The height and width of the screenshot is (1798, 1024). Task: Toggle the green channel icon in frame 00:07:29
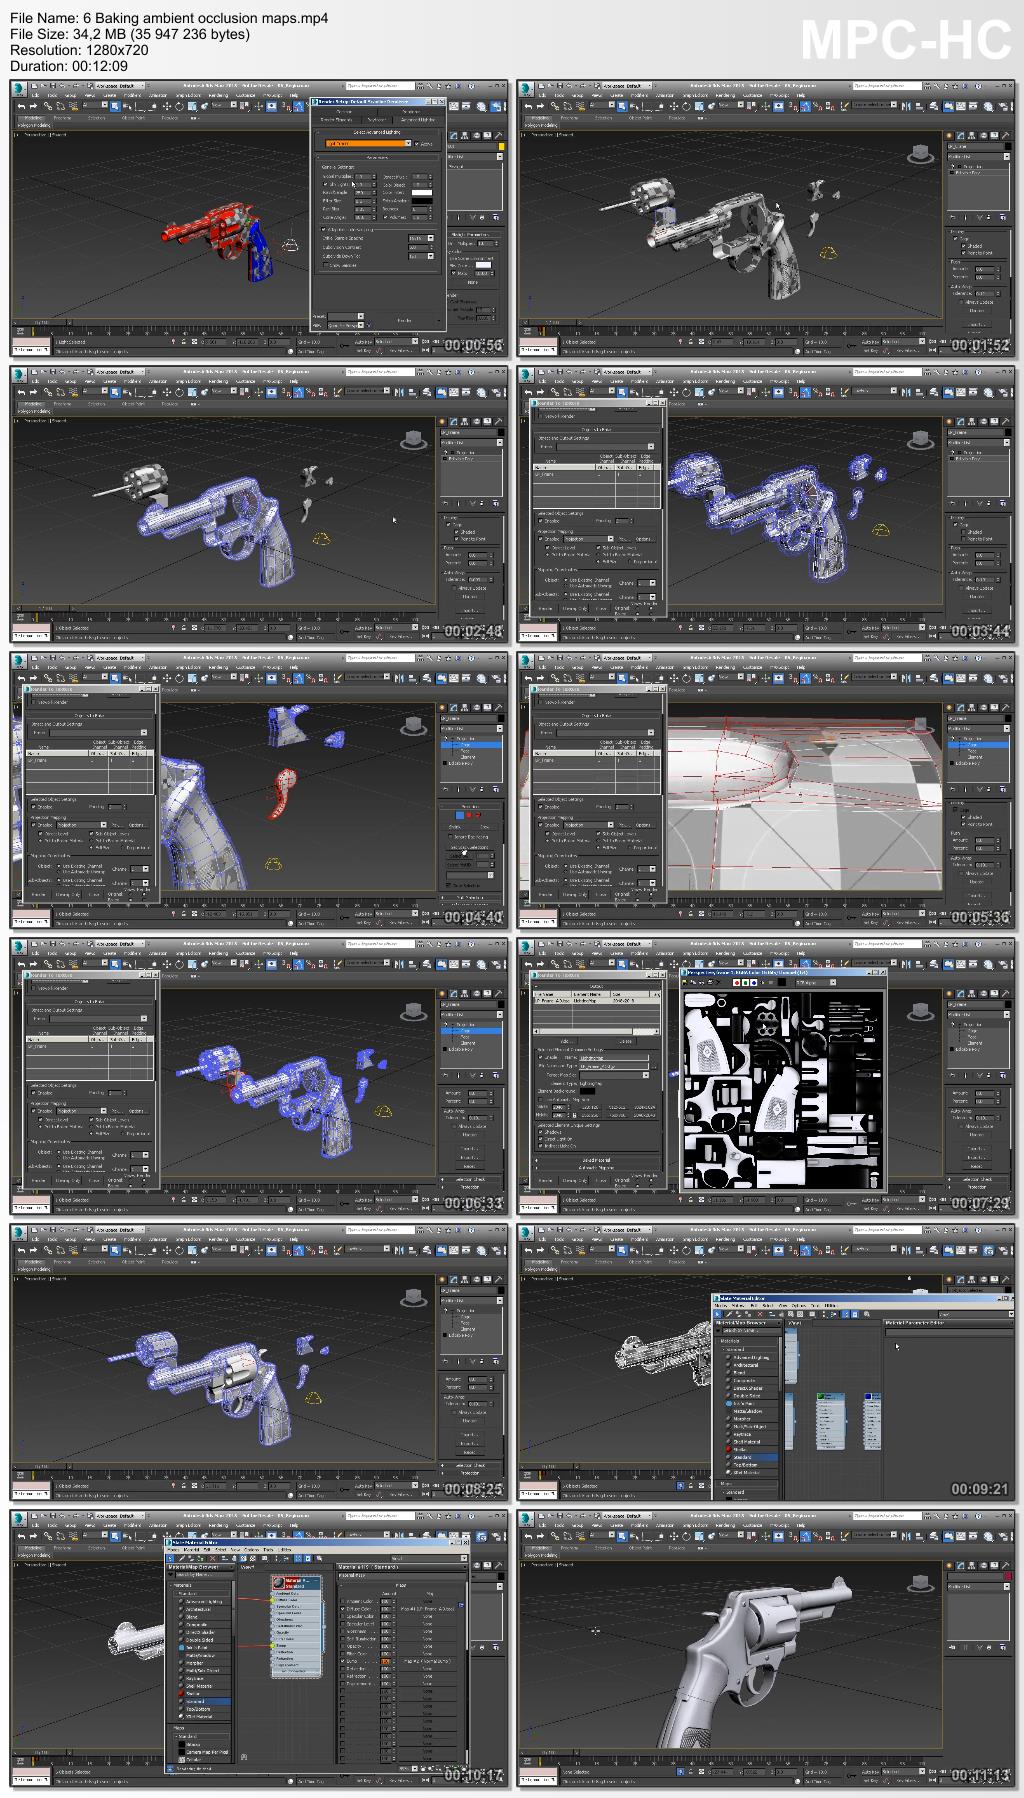pyautogui.click(x=747, y=983)
